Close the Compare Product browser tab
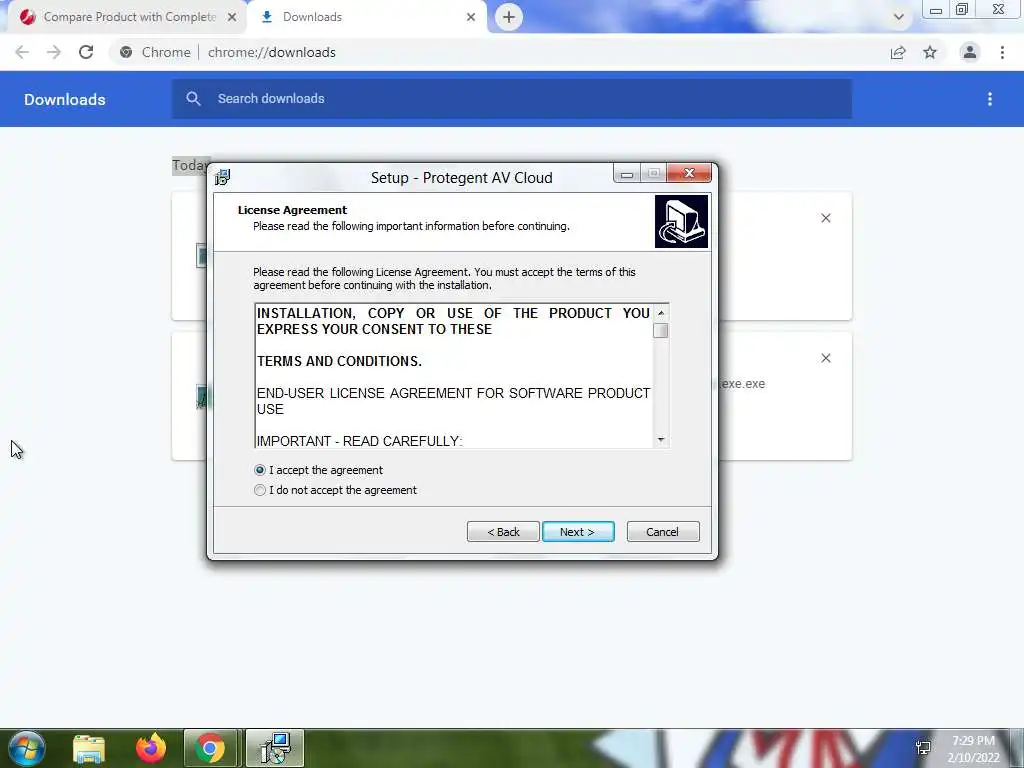Viewport: 1024px width, 768px height. [232, 18]
